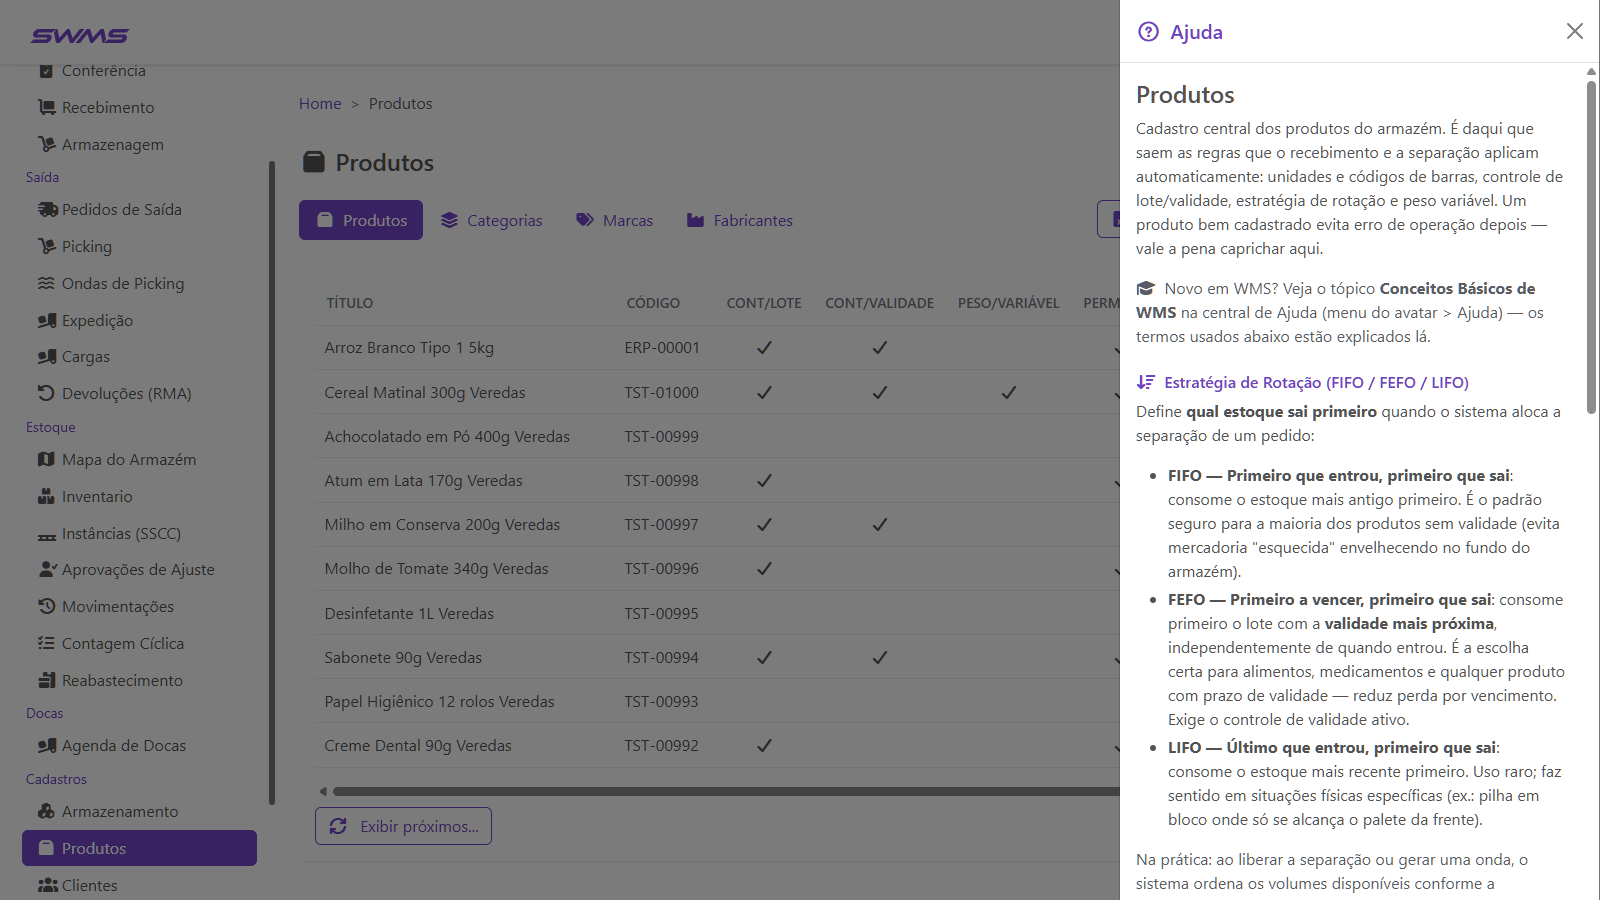Open product Achocolatado em Pó 400g Veredas
This screenshot has width=1600, height=900.
tap(447, 436)
